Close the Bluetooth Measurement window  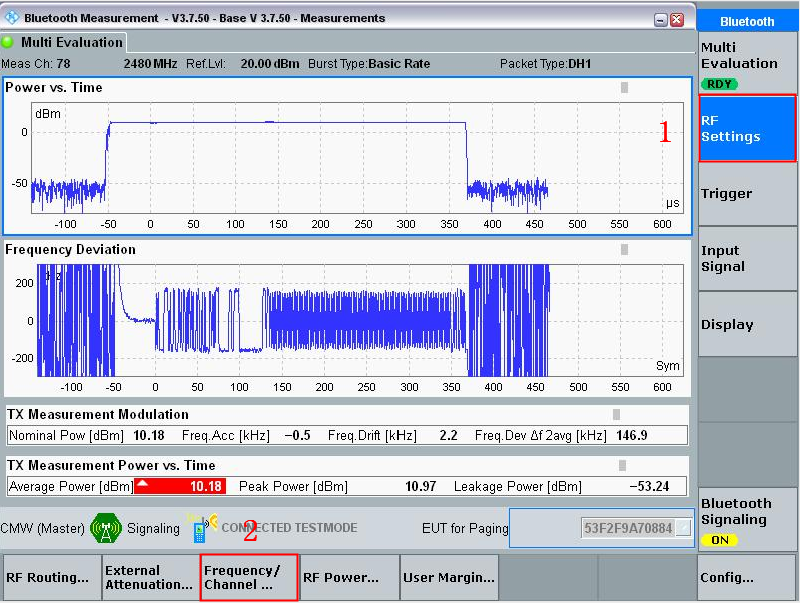pos(677,20)
